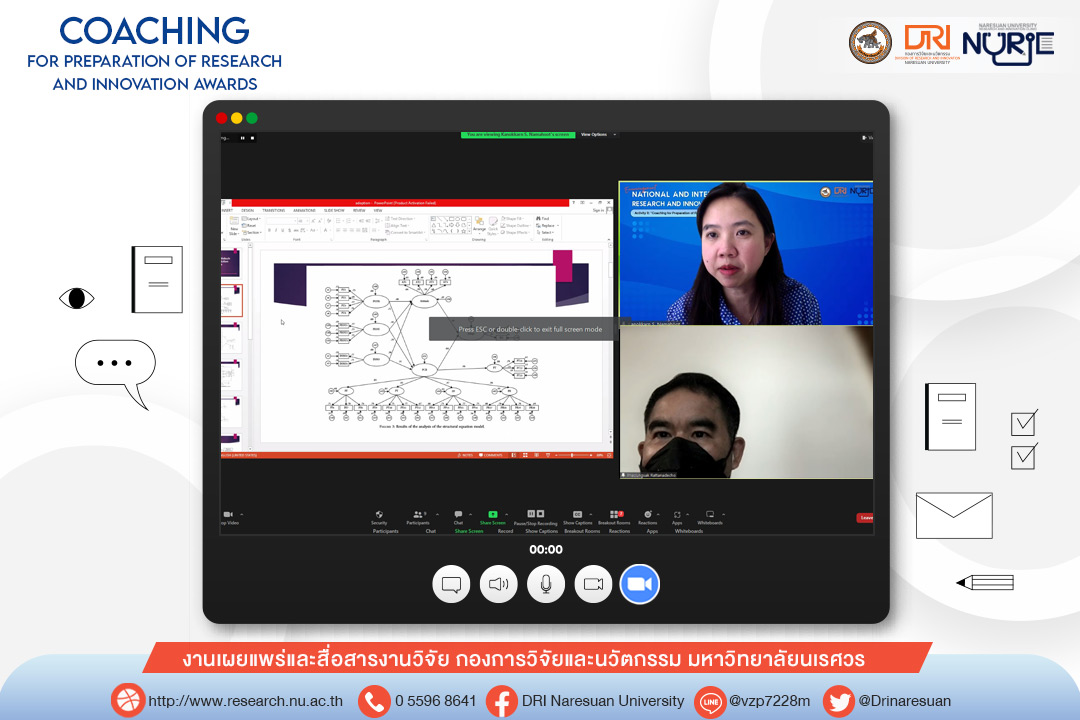Viewport: 1080px width, 720px height.
Task: Click the green screen-sharing notification banner
Action: pyautogui.click(x=518, y=134)
